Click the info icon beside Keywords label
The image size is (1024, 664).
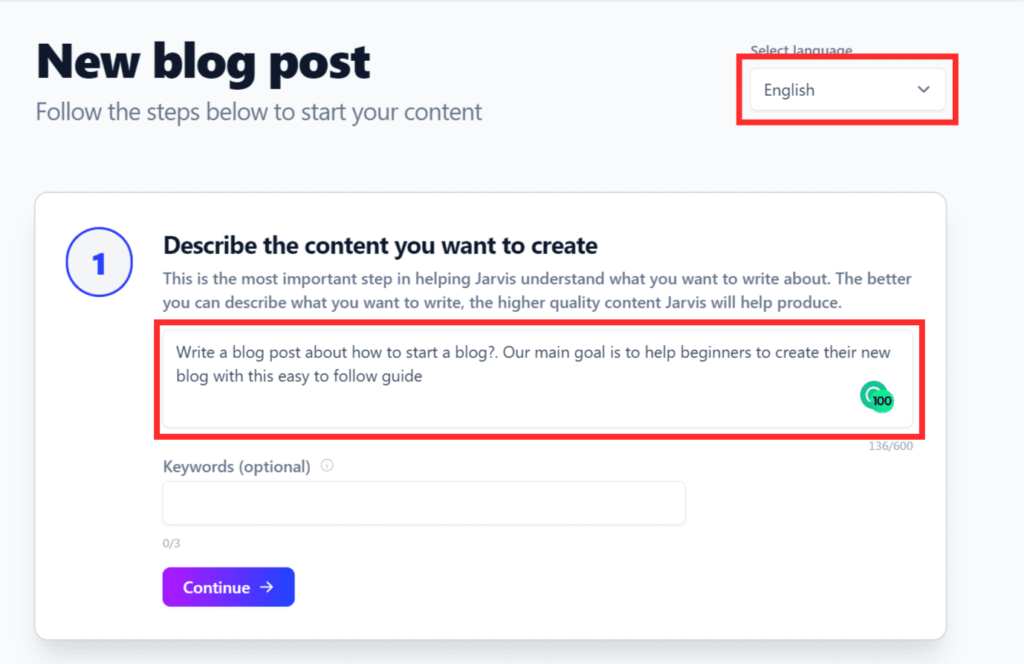point(327,466)
